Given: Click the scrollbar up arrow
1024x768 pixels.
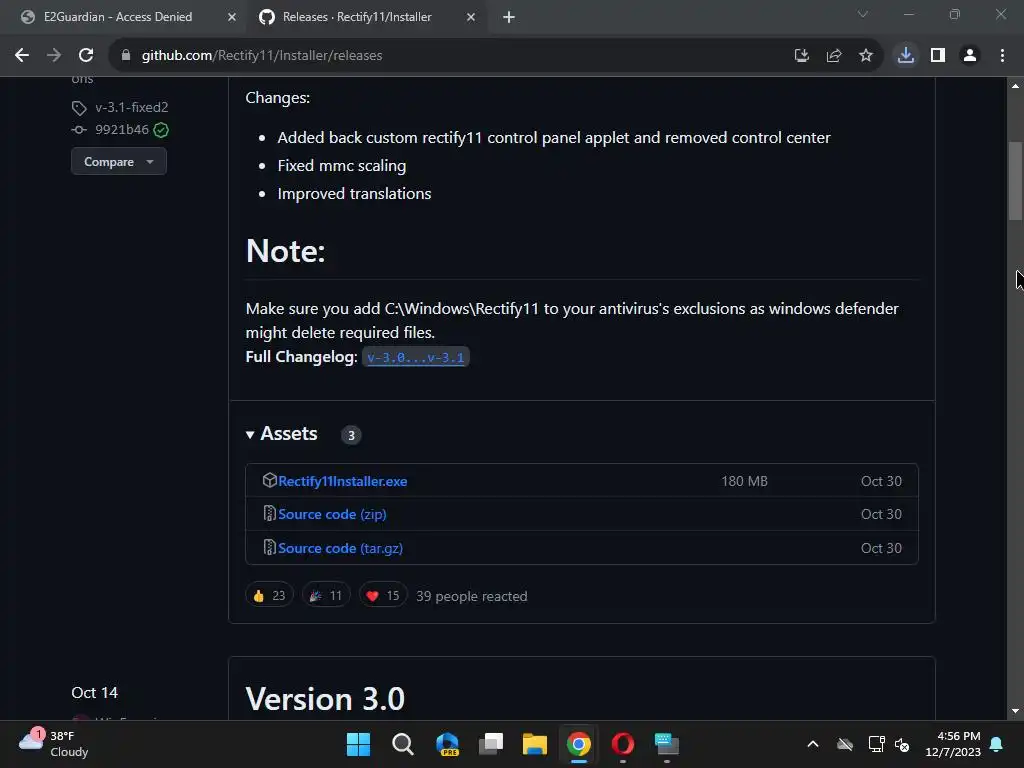Looking at the screenshot, I should 1015,86.
